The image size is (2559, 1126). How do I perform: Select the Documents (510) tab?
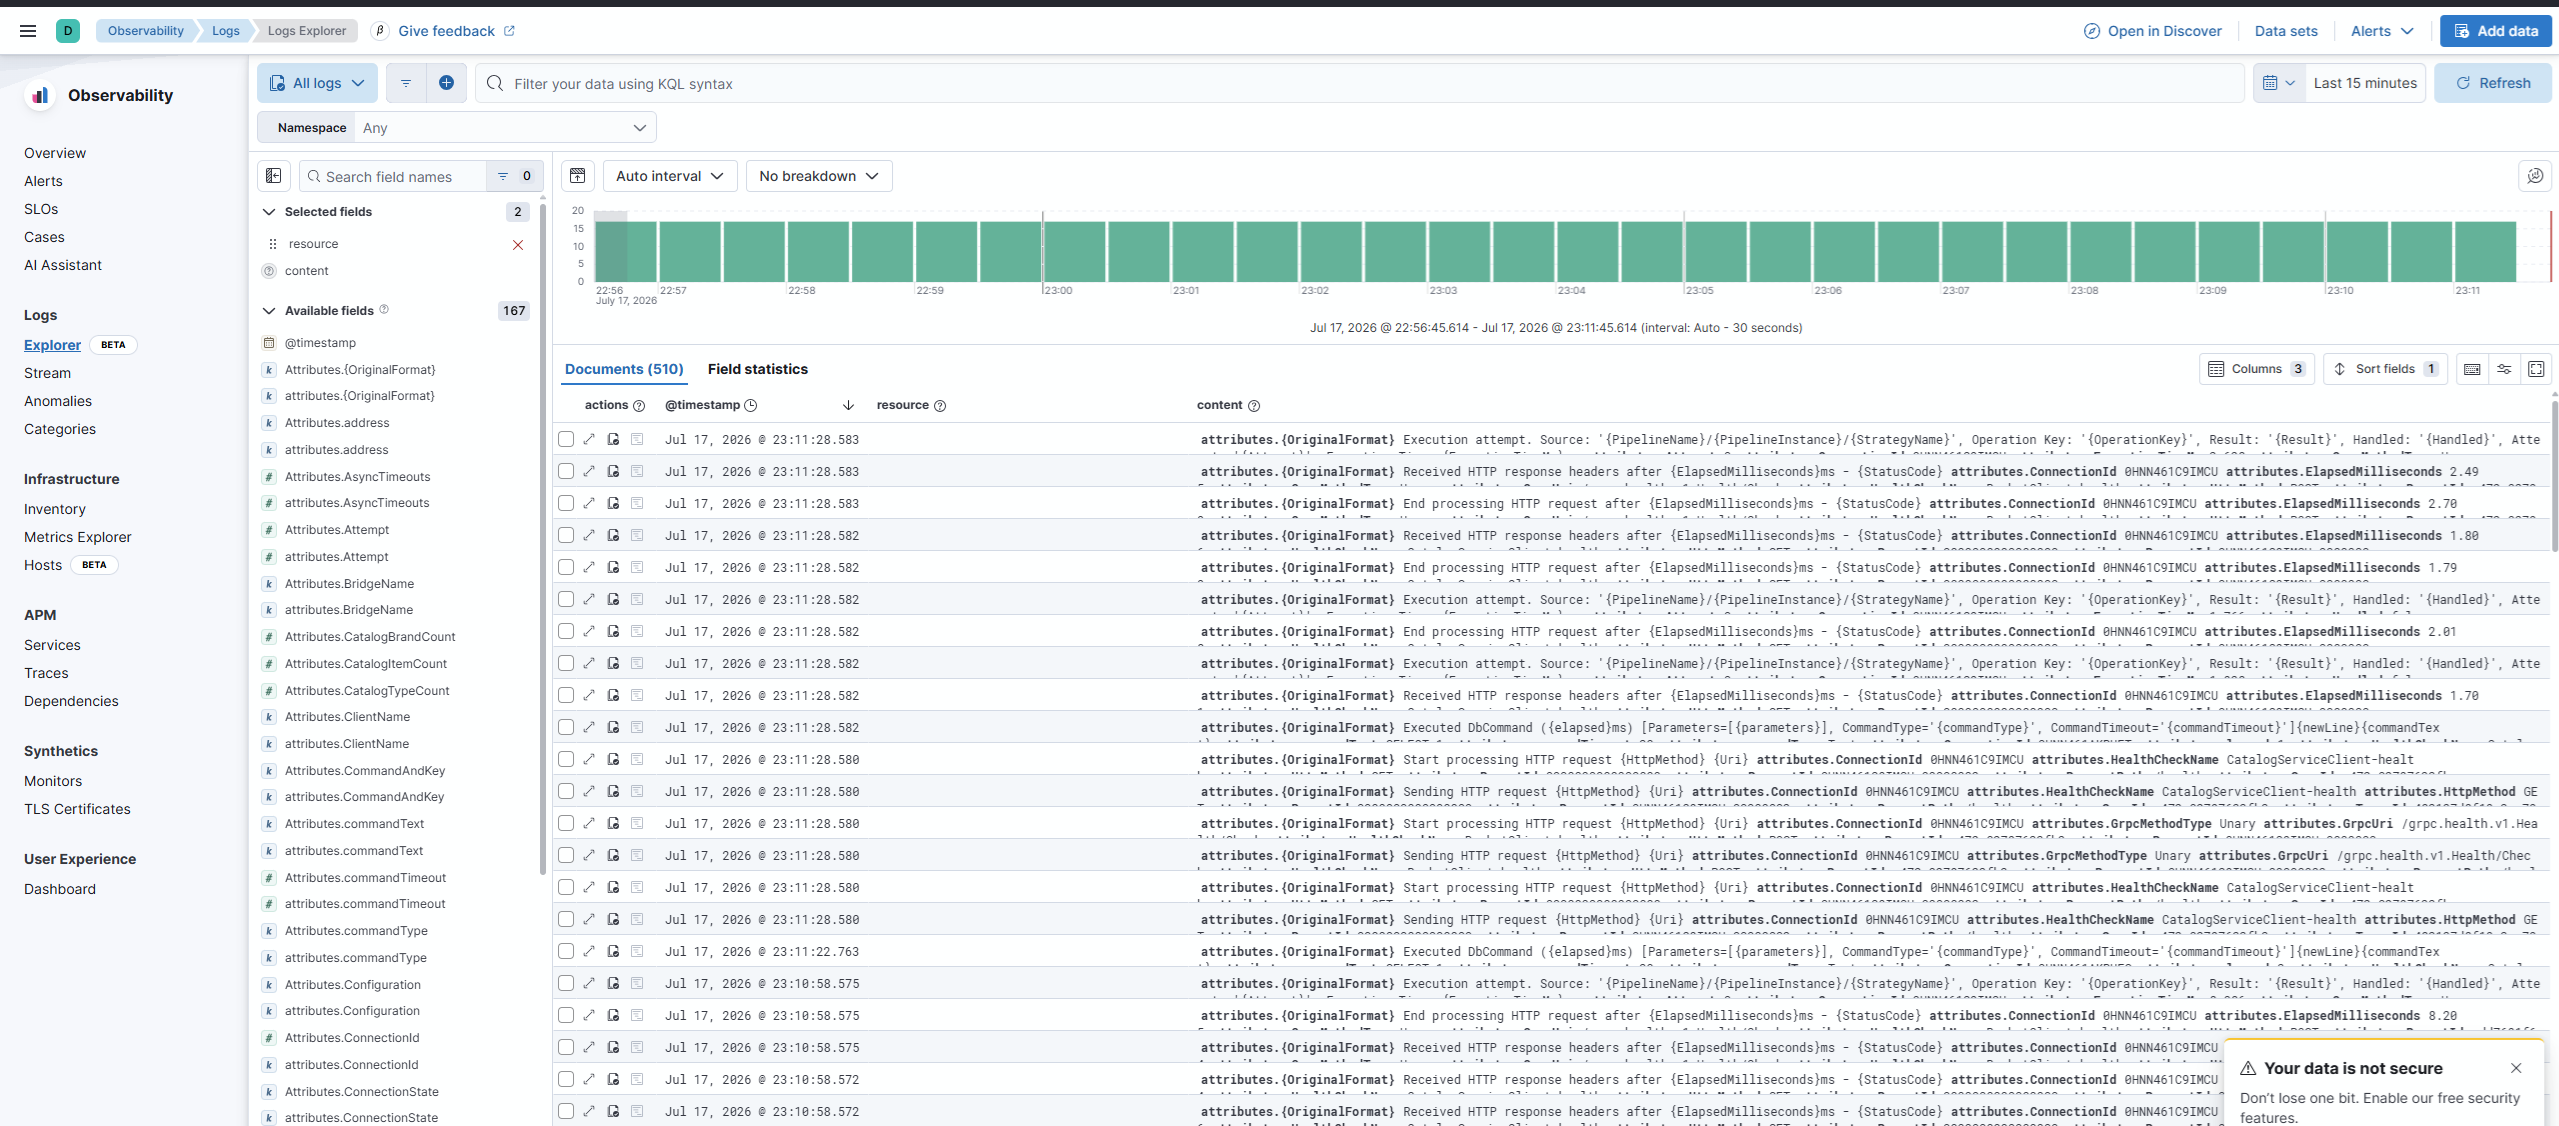(624, 369)
